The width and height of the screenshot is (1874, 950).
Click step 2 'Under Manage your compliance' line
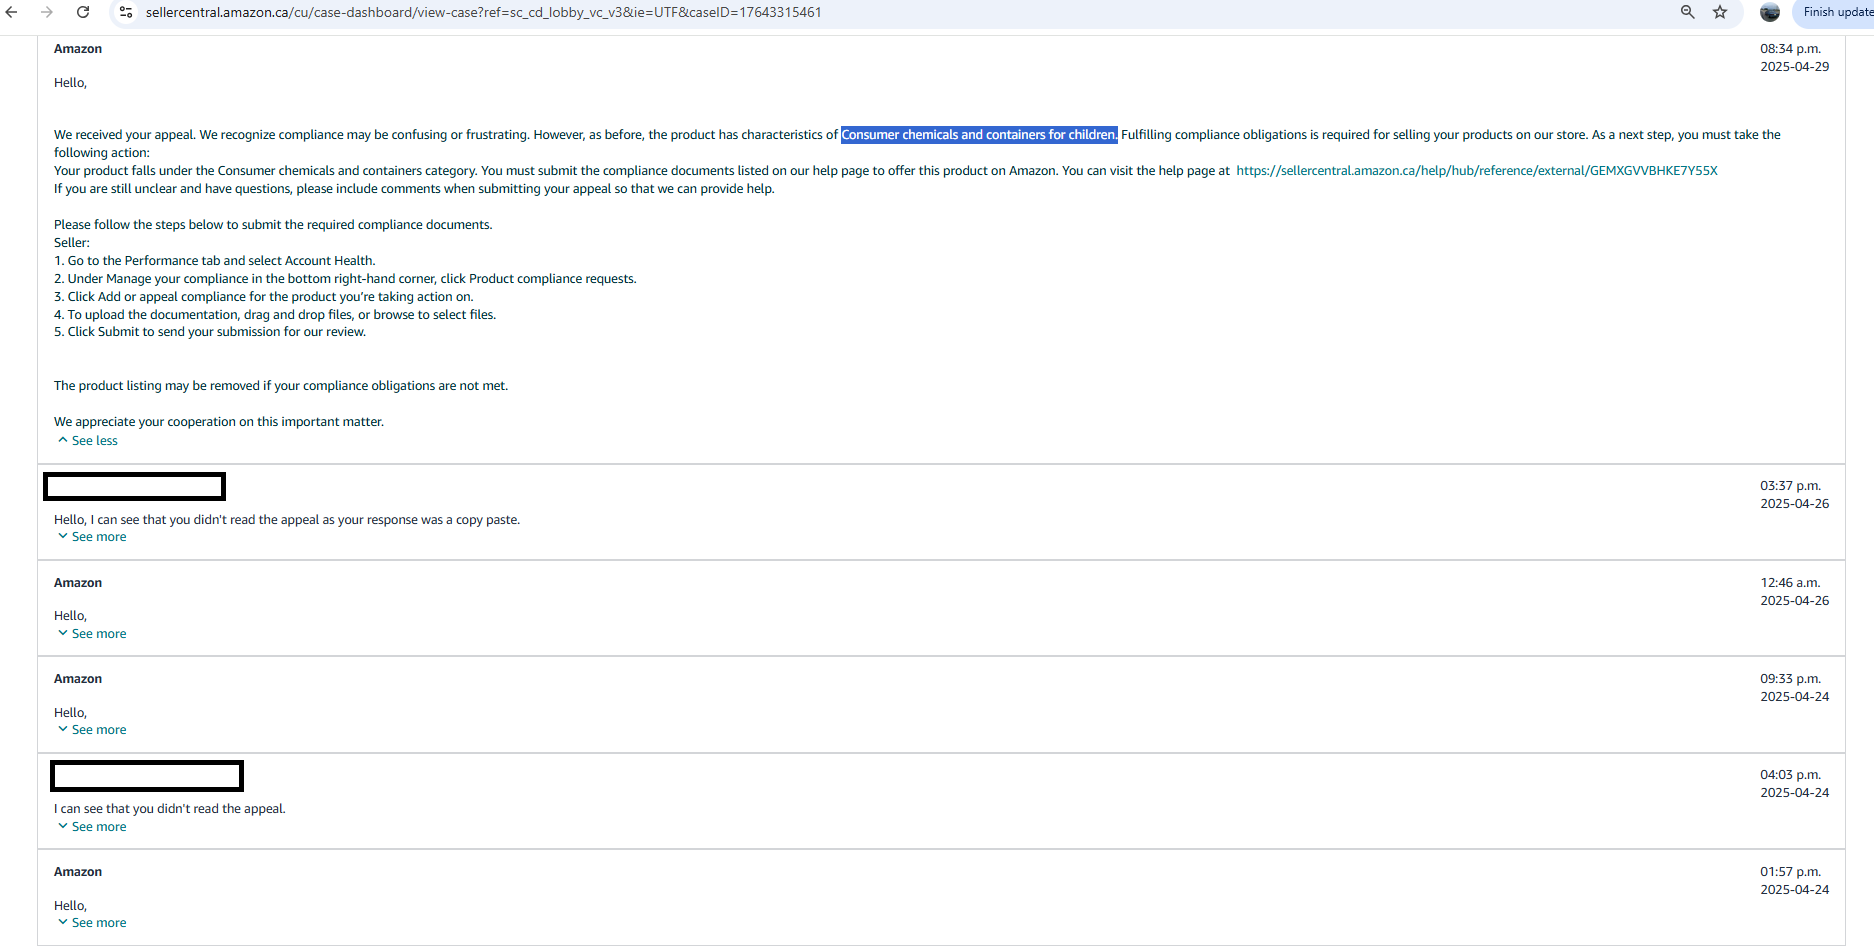coord(345,279)
